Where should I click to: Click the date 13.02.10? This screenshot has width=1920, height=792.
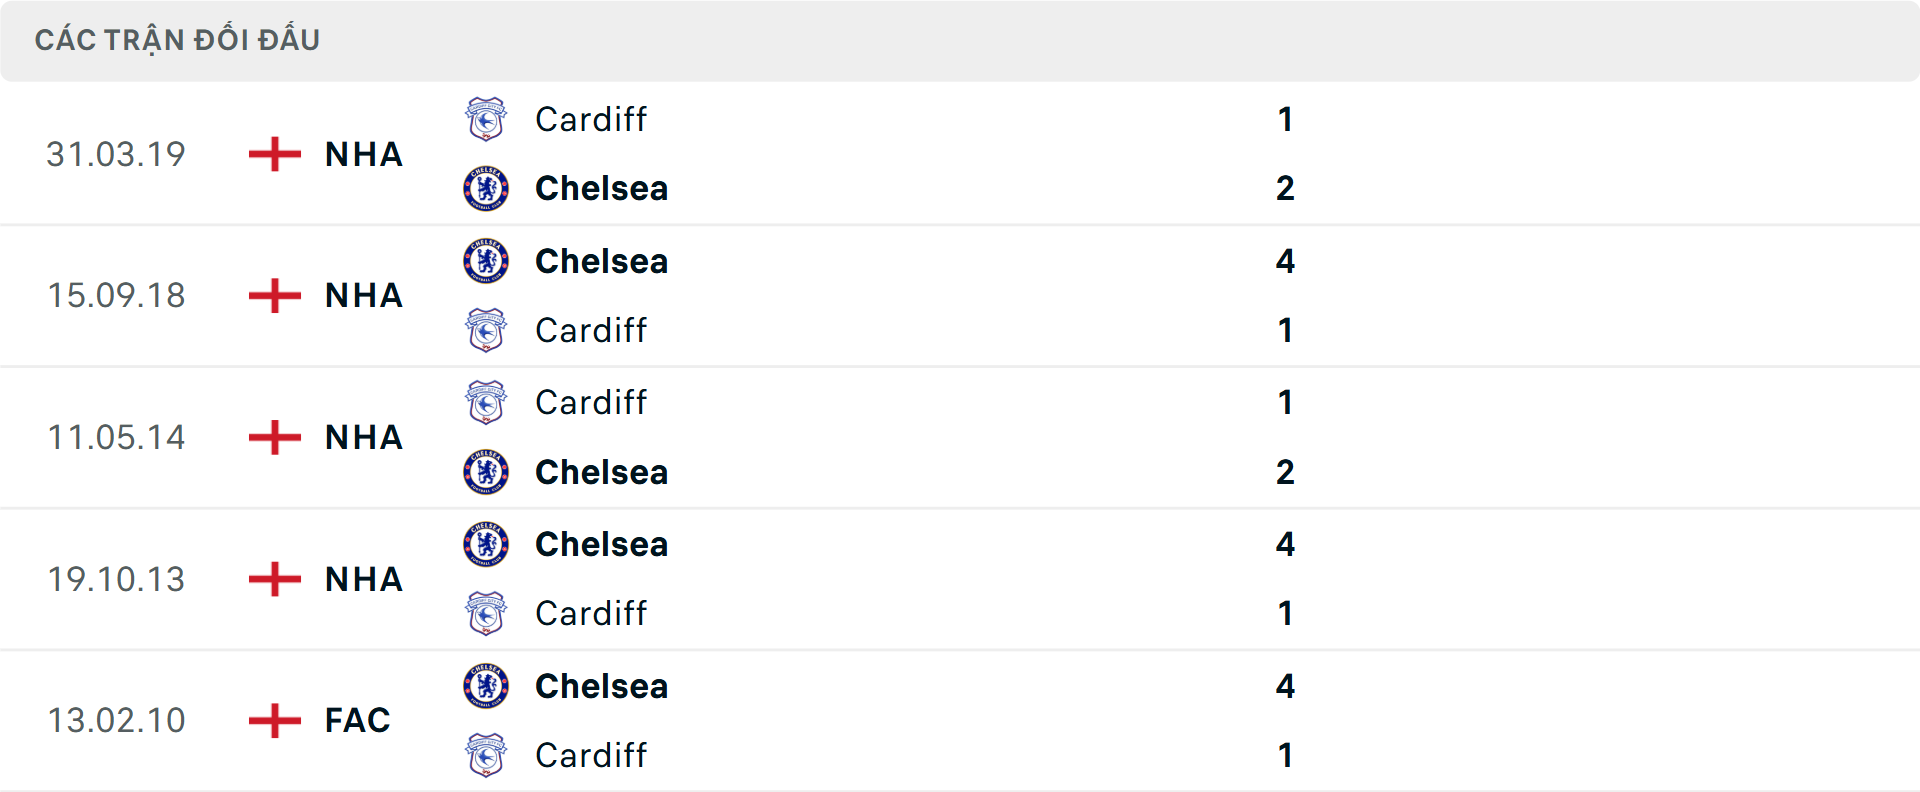click(116, 720)
